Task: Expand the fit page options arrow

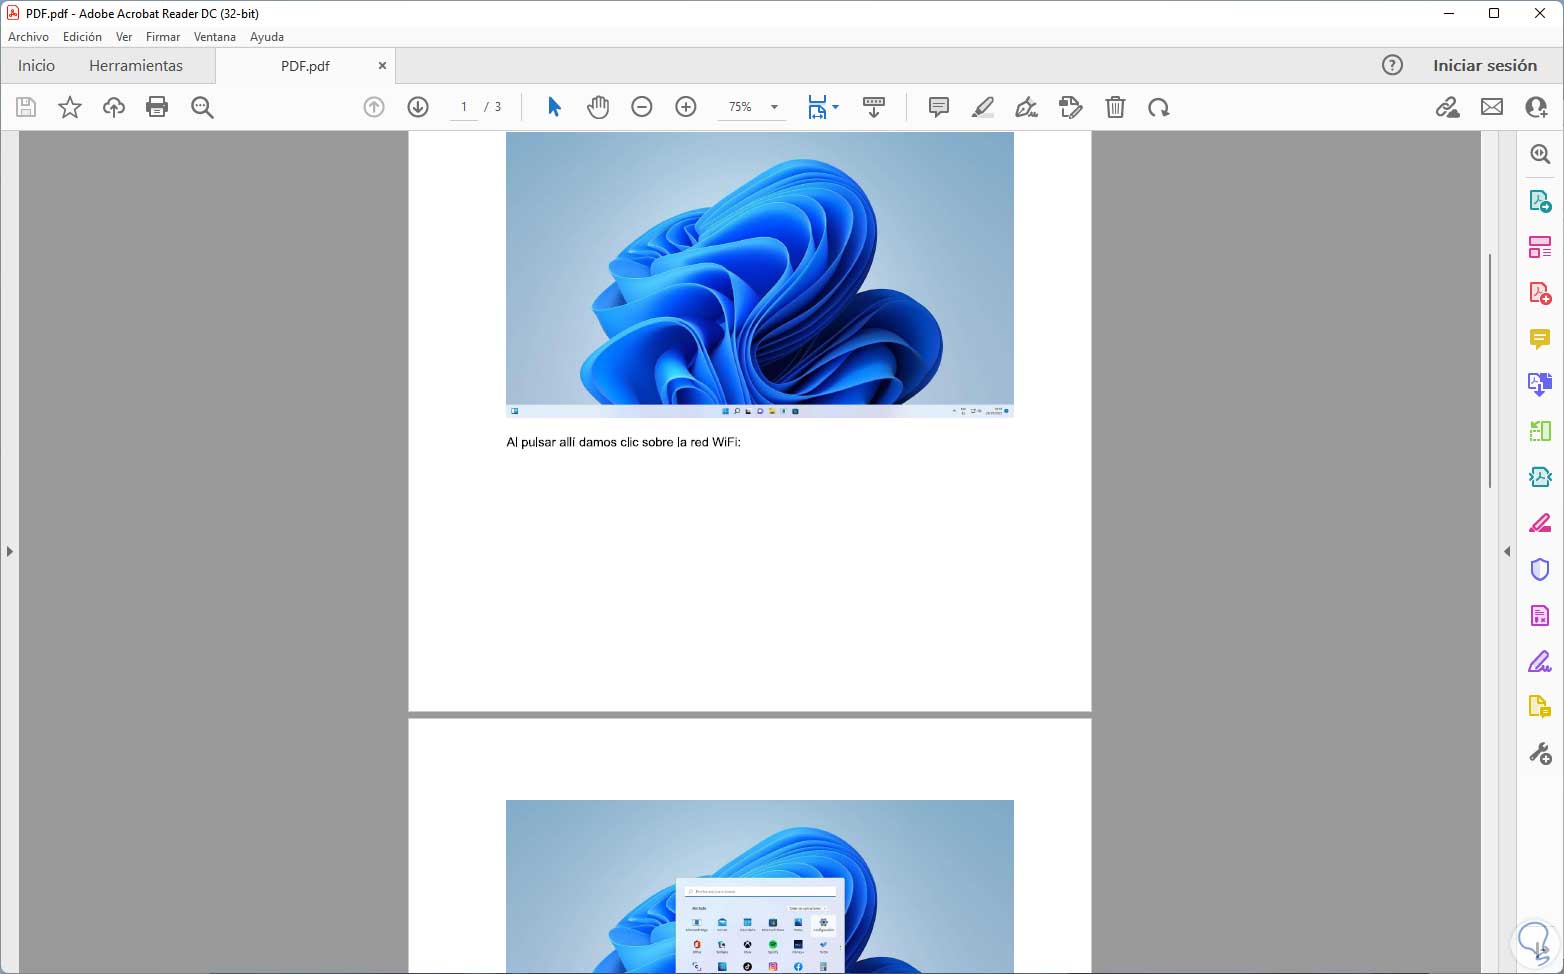Action: 835,107
